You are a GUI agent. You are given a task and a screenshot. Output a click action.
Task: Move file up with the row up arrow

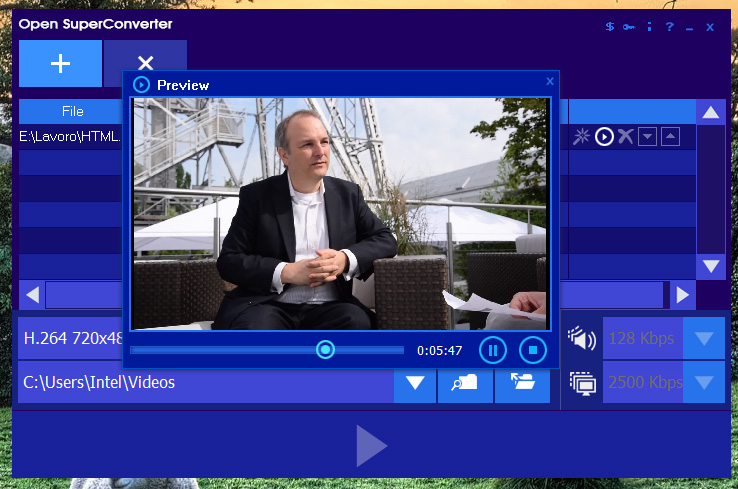(x=670, y=137)
